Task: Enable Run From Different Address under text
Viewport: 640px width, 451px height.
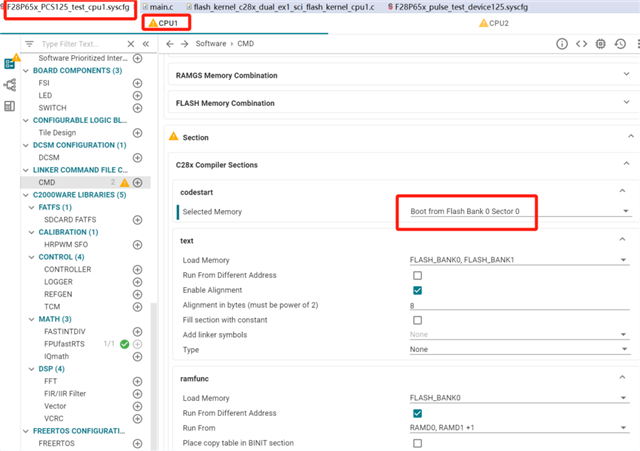Action: click(417, 275)
